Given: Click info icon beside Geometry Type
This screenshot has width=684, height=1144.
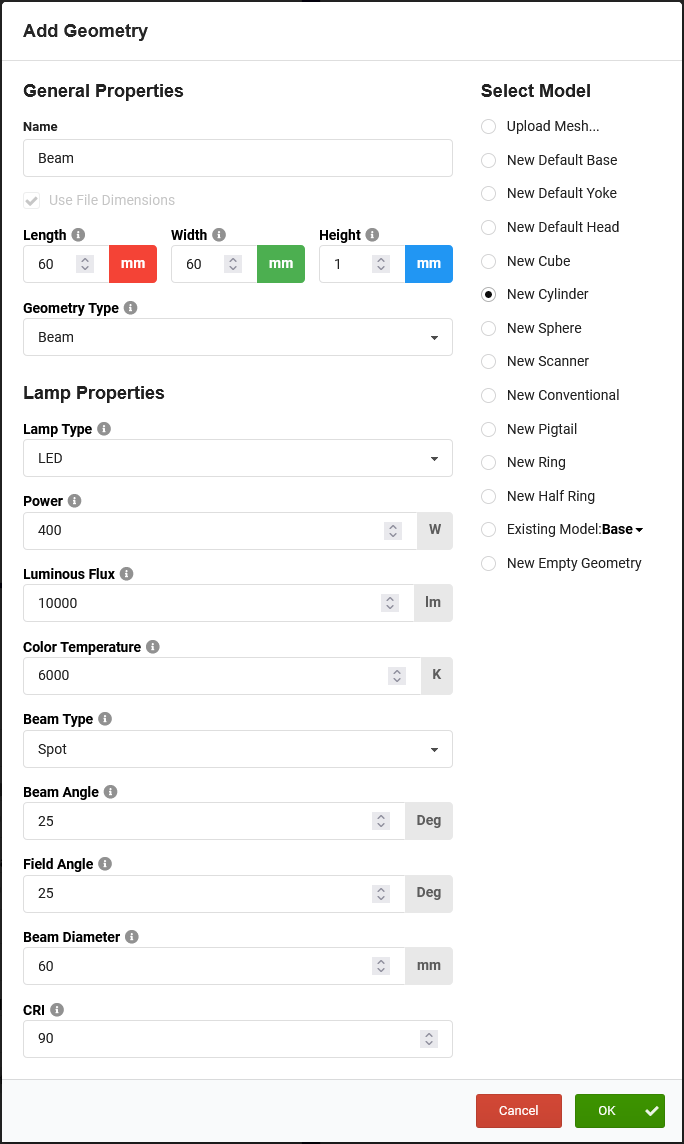Looking at the screenshot, I should click(x=131, y=308).
